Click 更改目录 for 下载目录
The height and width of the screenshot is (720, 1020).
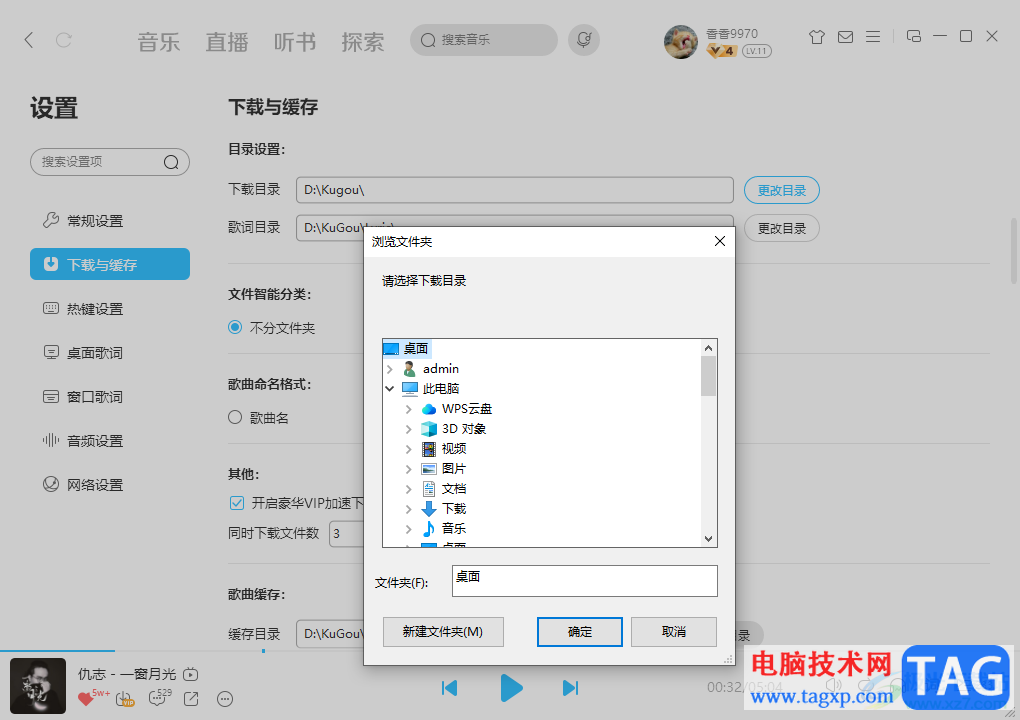point(781,190)
